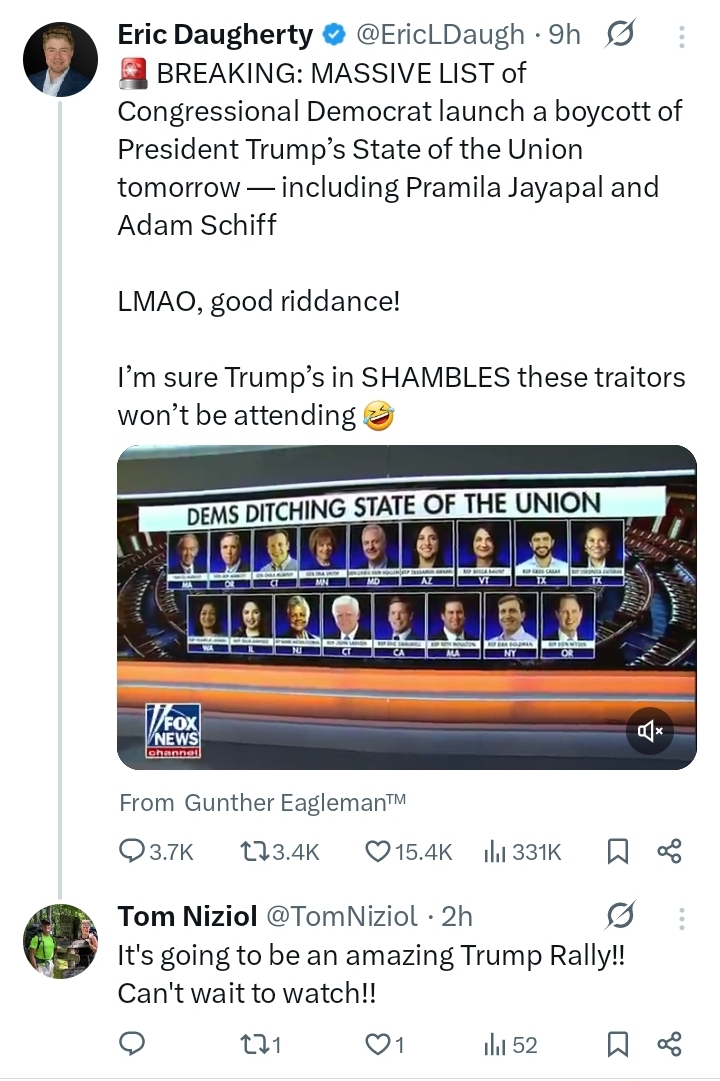720x1081 pixels.
Task: Open Gunther Eagleman video source link
Action: tap(296, 802)
